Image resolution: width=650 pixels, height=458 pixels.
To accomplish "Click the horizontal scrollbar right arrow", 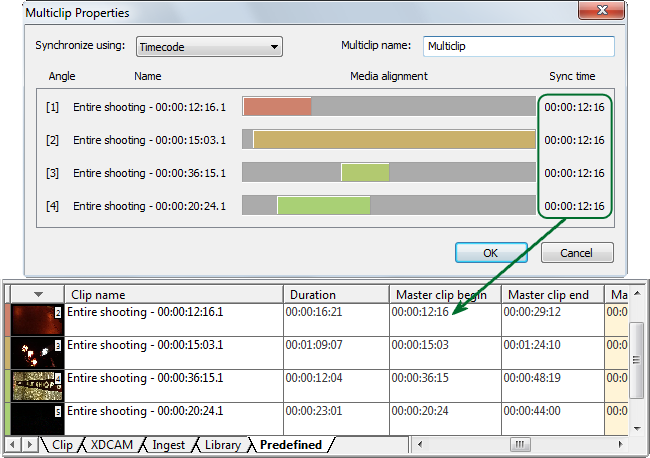I will (620, 445).
